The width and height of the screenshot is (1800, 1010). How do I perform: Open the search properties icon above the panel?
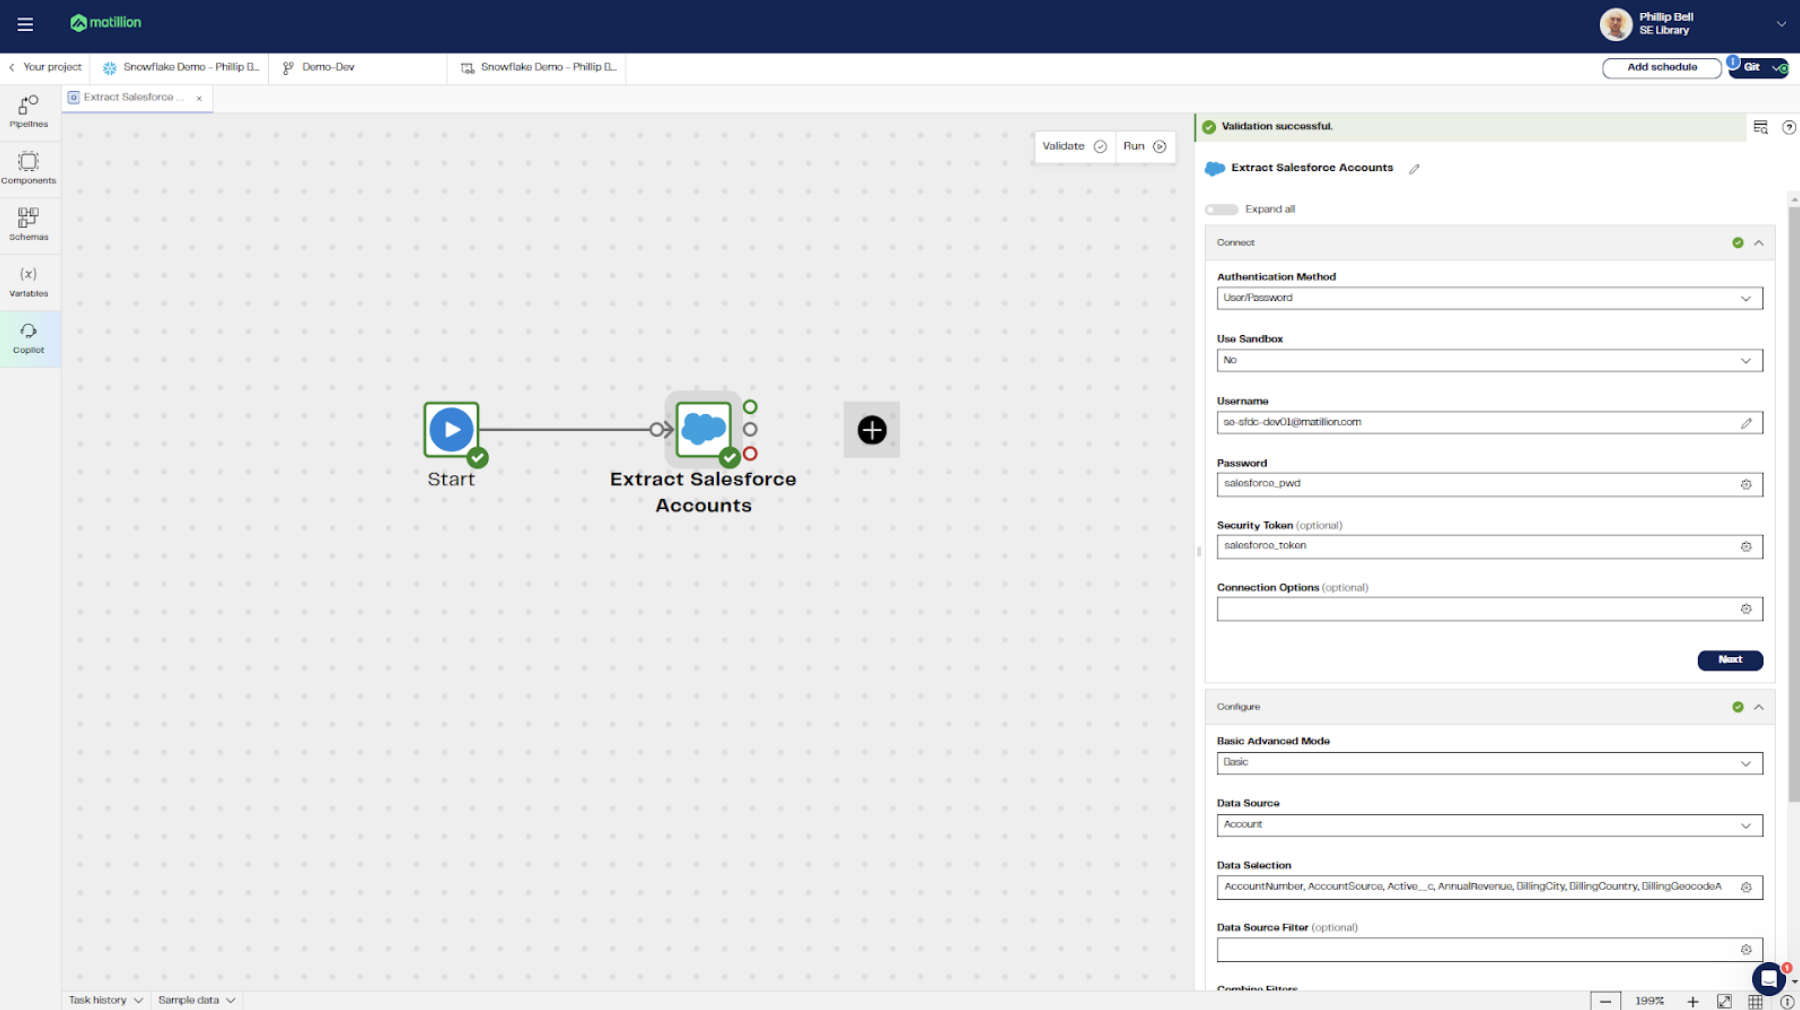[x=1761, y=127]
